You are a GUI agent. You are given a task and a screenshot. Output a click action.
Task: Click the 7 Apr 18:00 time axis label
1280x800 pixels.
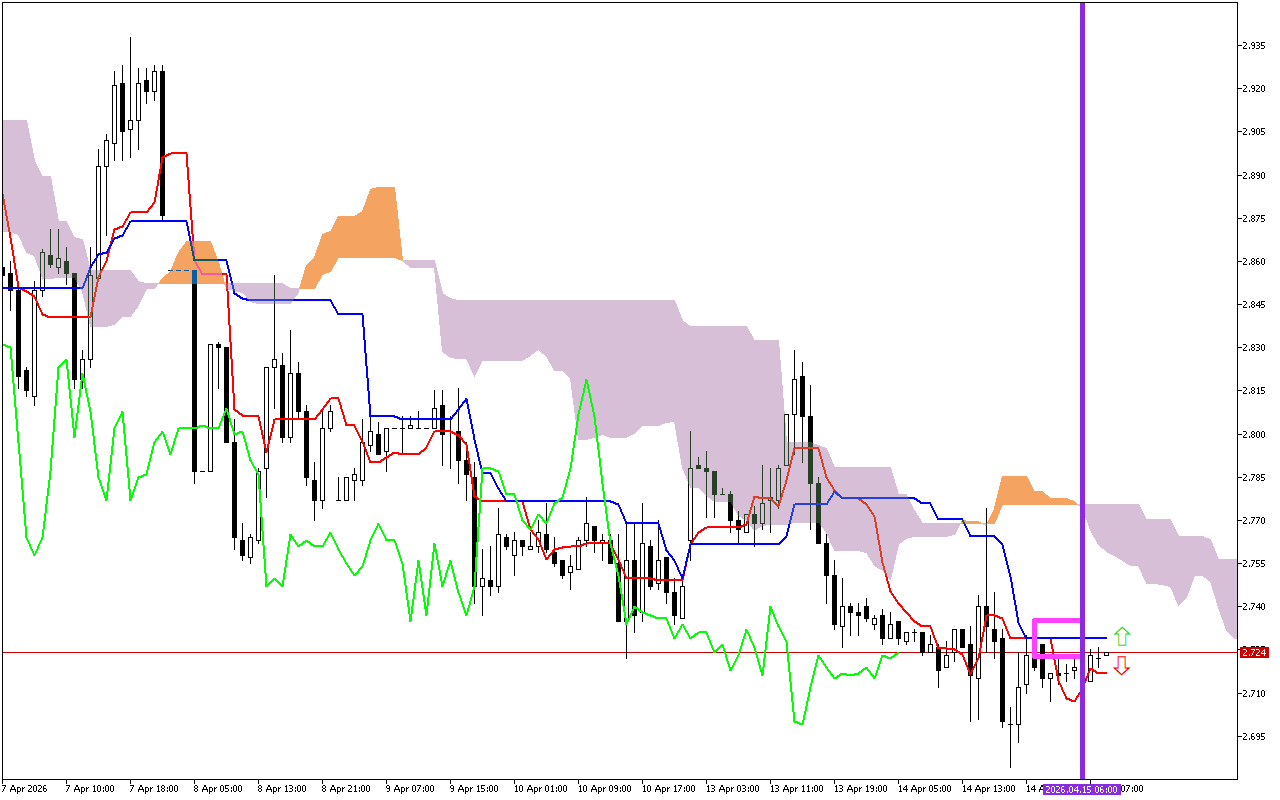click(153, 789)
